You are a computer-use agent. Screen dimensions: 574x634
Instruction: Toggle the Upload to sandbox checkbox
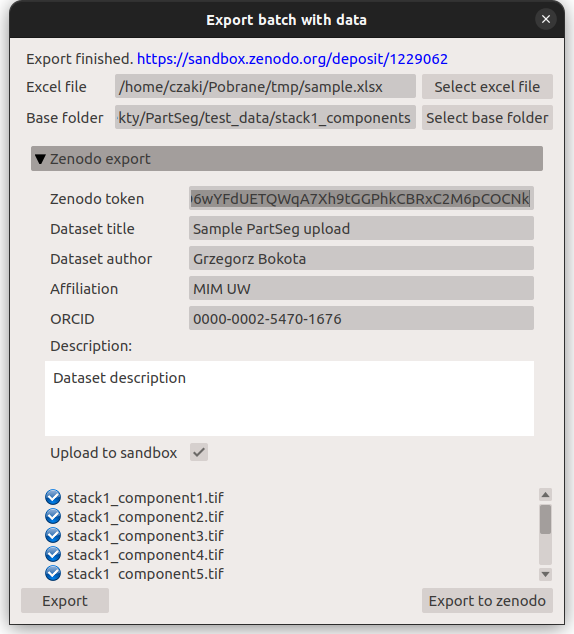199,452
